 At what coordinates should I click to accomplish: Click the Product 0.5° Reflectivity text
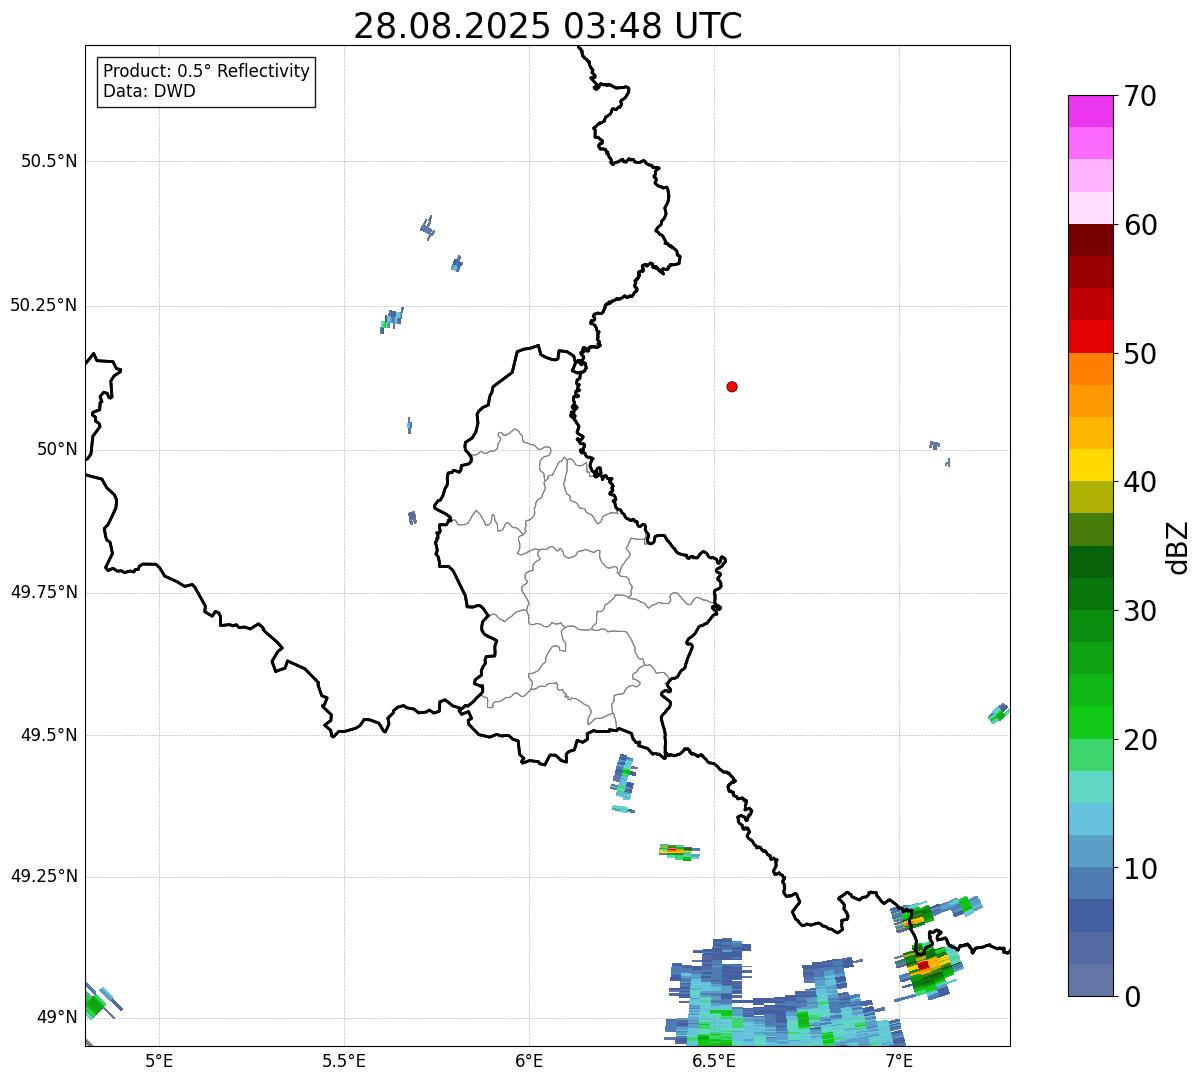point(206,72)
